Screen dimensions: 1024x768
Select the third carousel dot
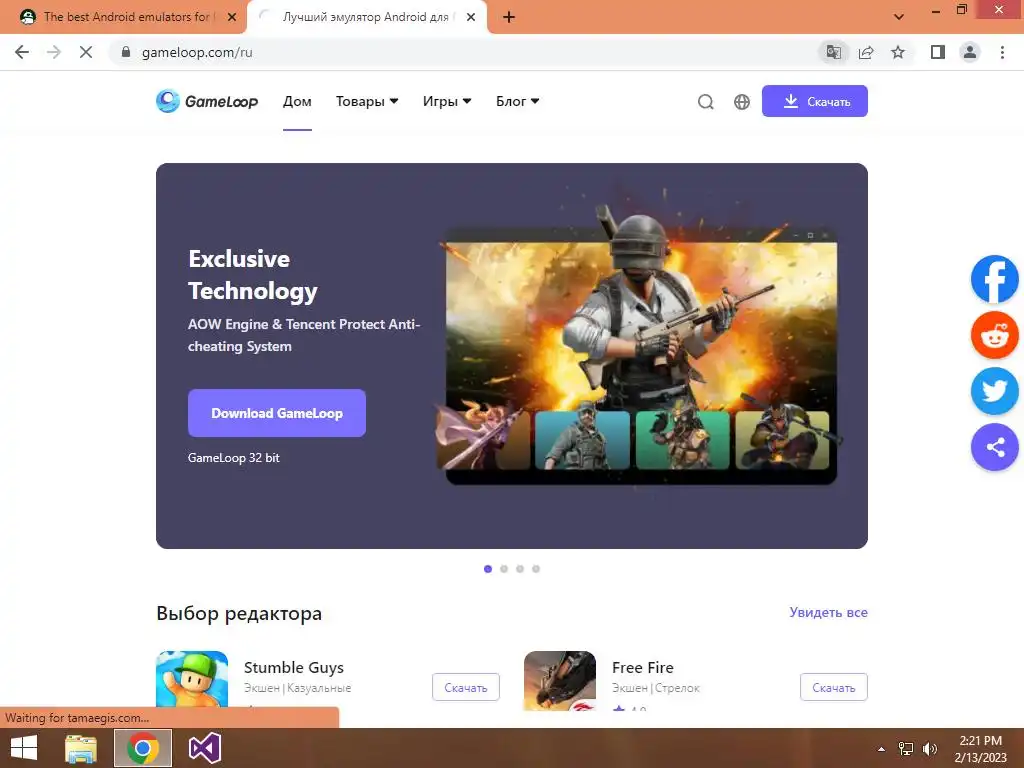tap(520, 569)
